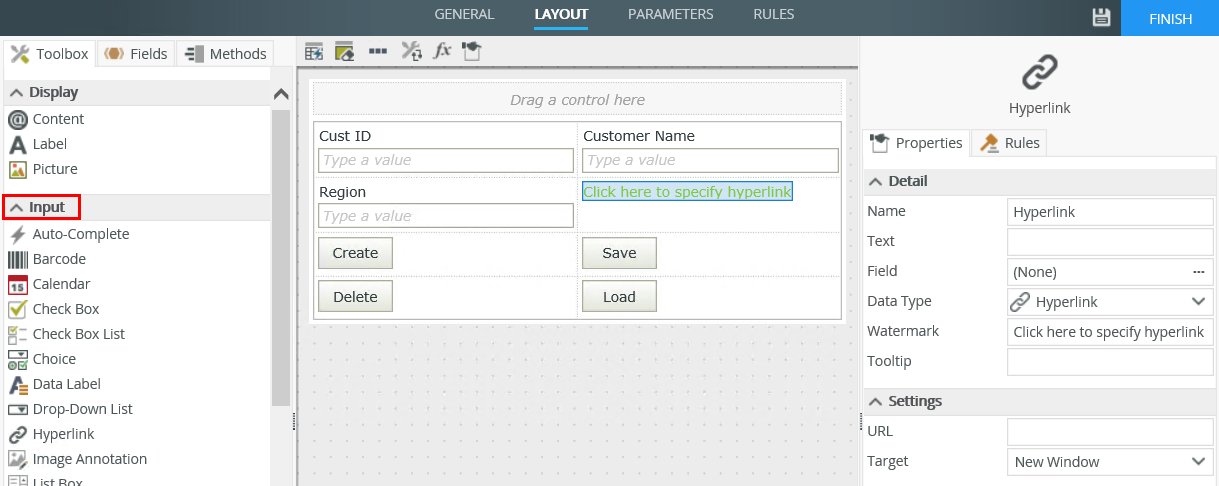Screen dimensions: 1219x486
Task: Collapse the Detail properties section
Action: 875,181
